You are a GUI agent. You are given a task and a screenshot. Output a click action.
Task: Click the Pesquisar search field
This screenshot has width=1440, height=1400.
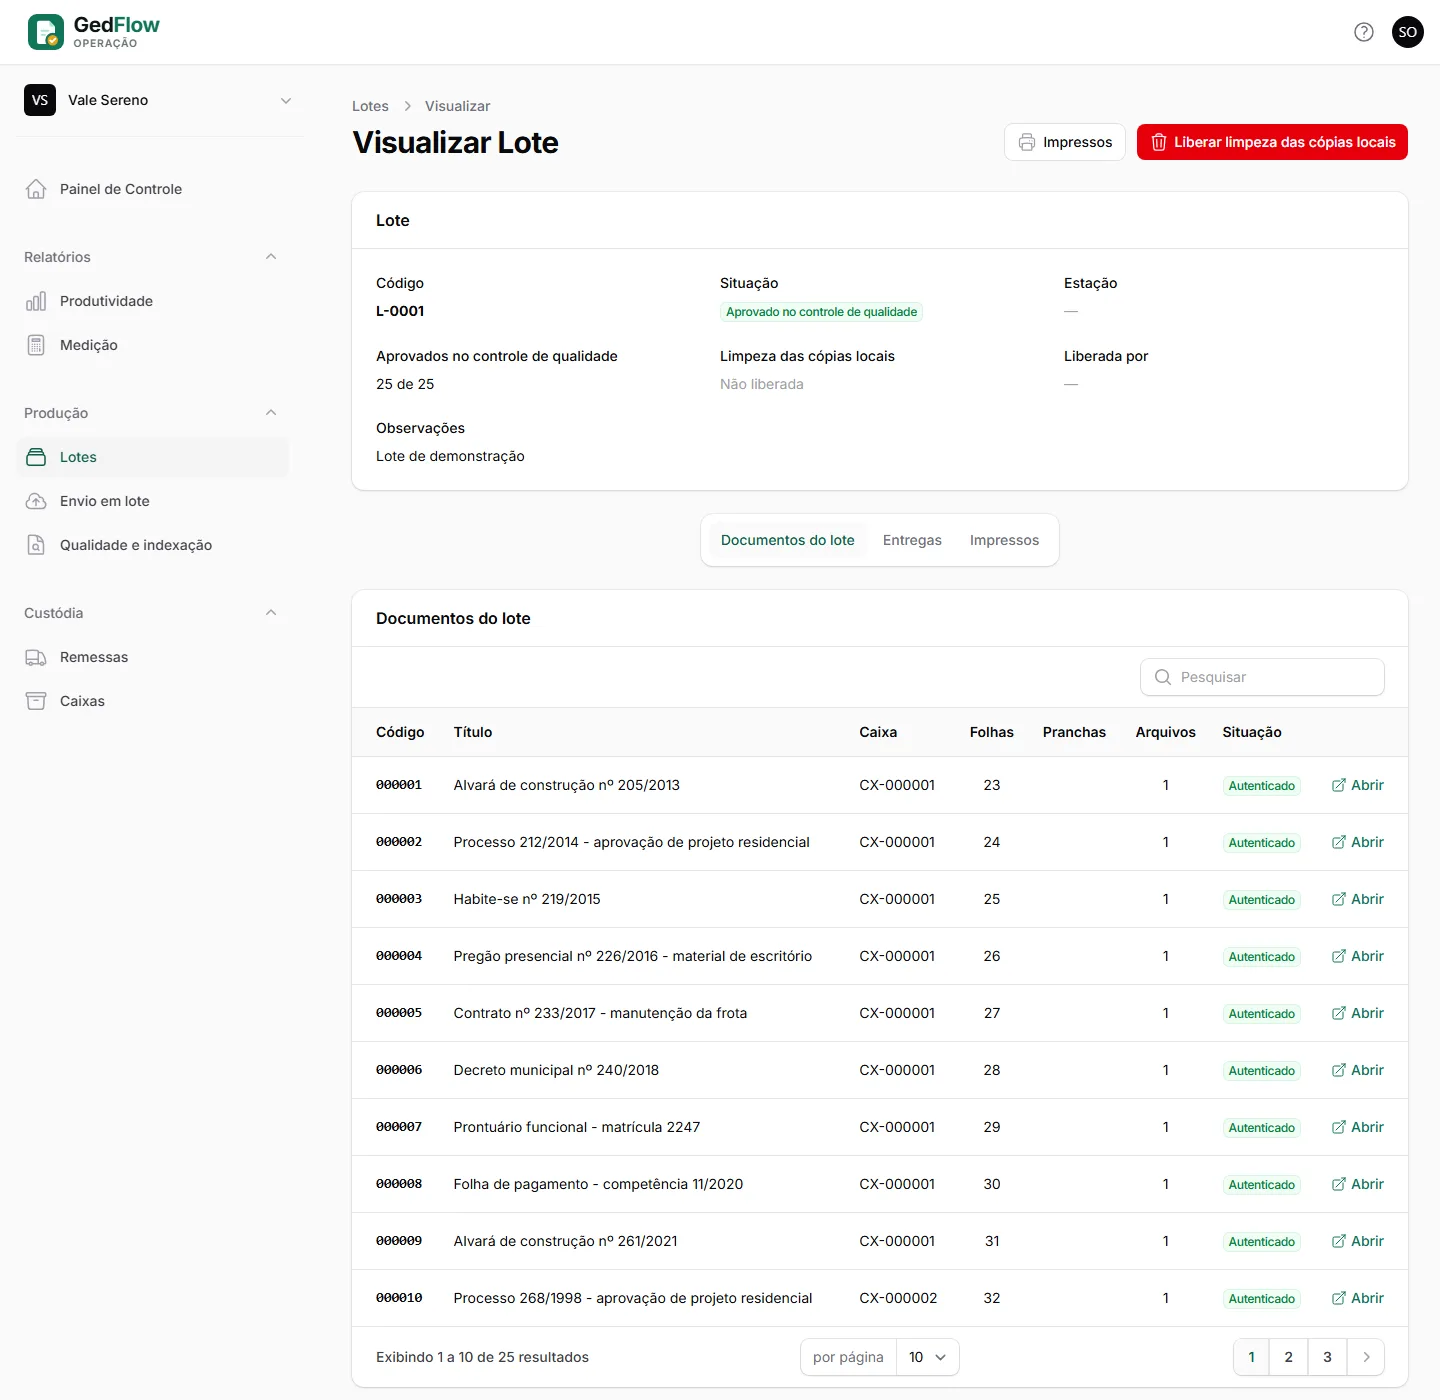click(x=1262, y=677)
